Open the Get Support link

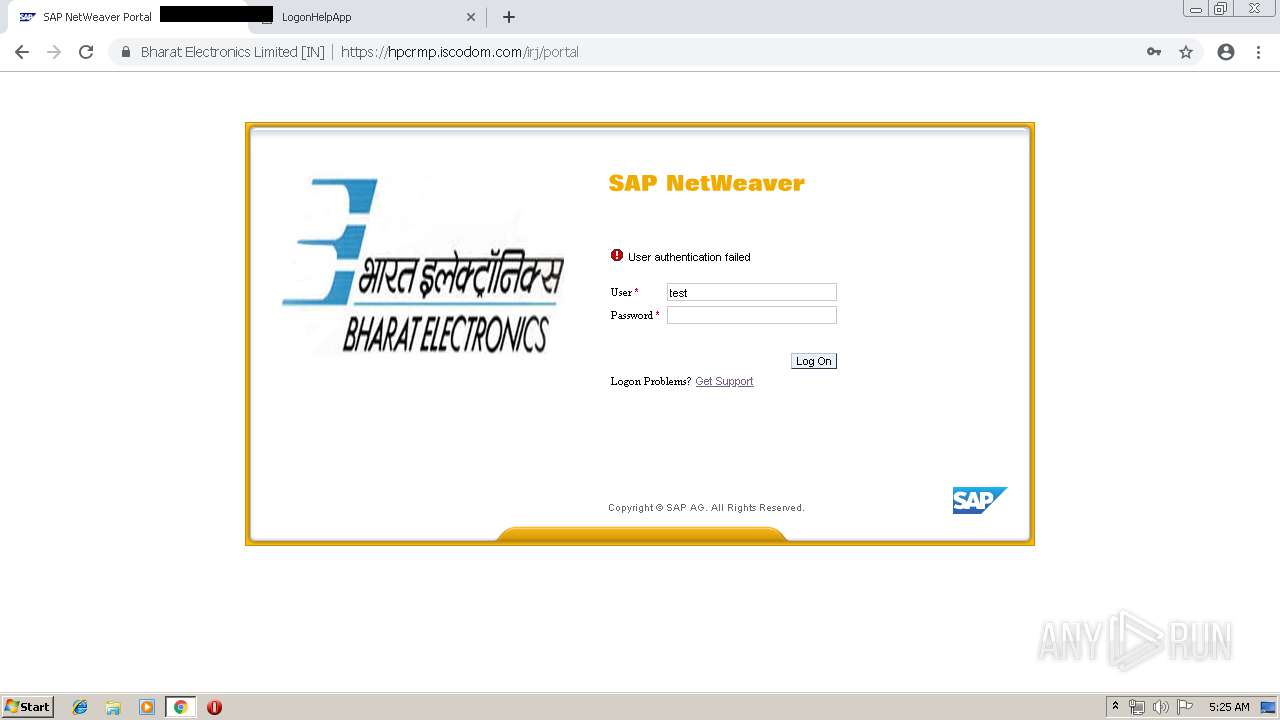pos(724,381)
